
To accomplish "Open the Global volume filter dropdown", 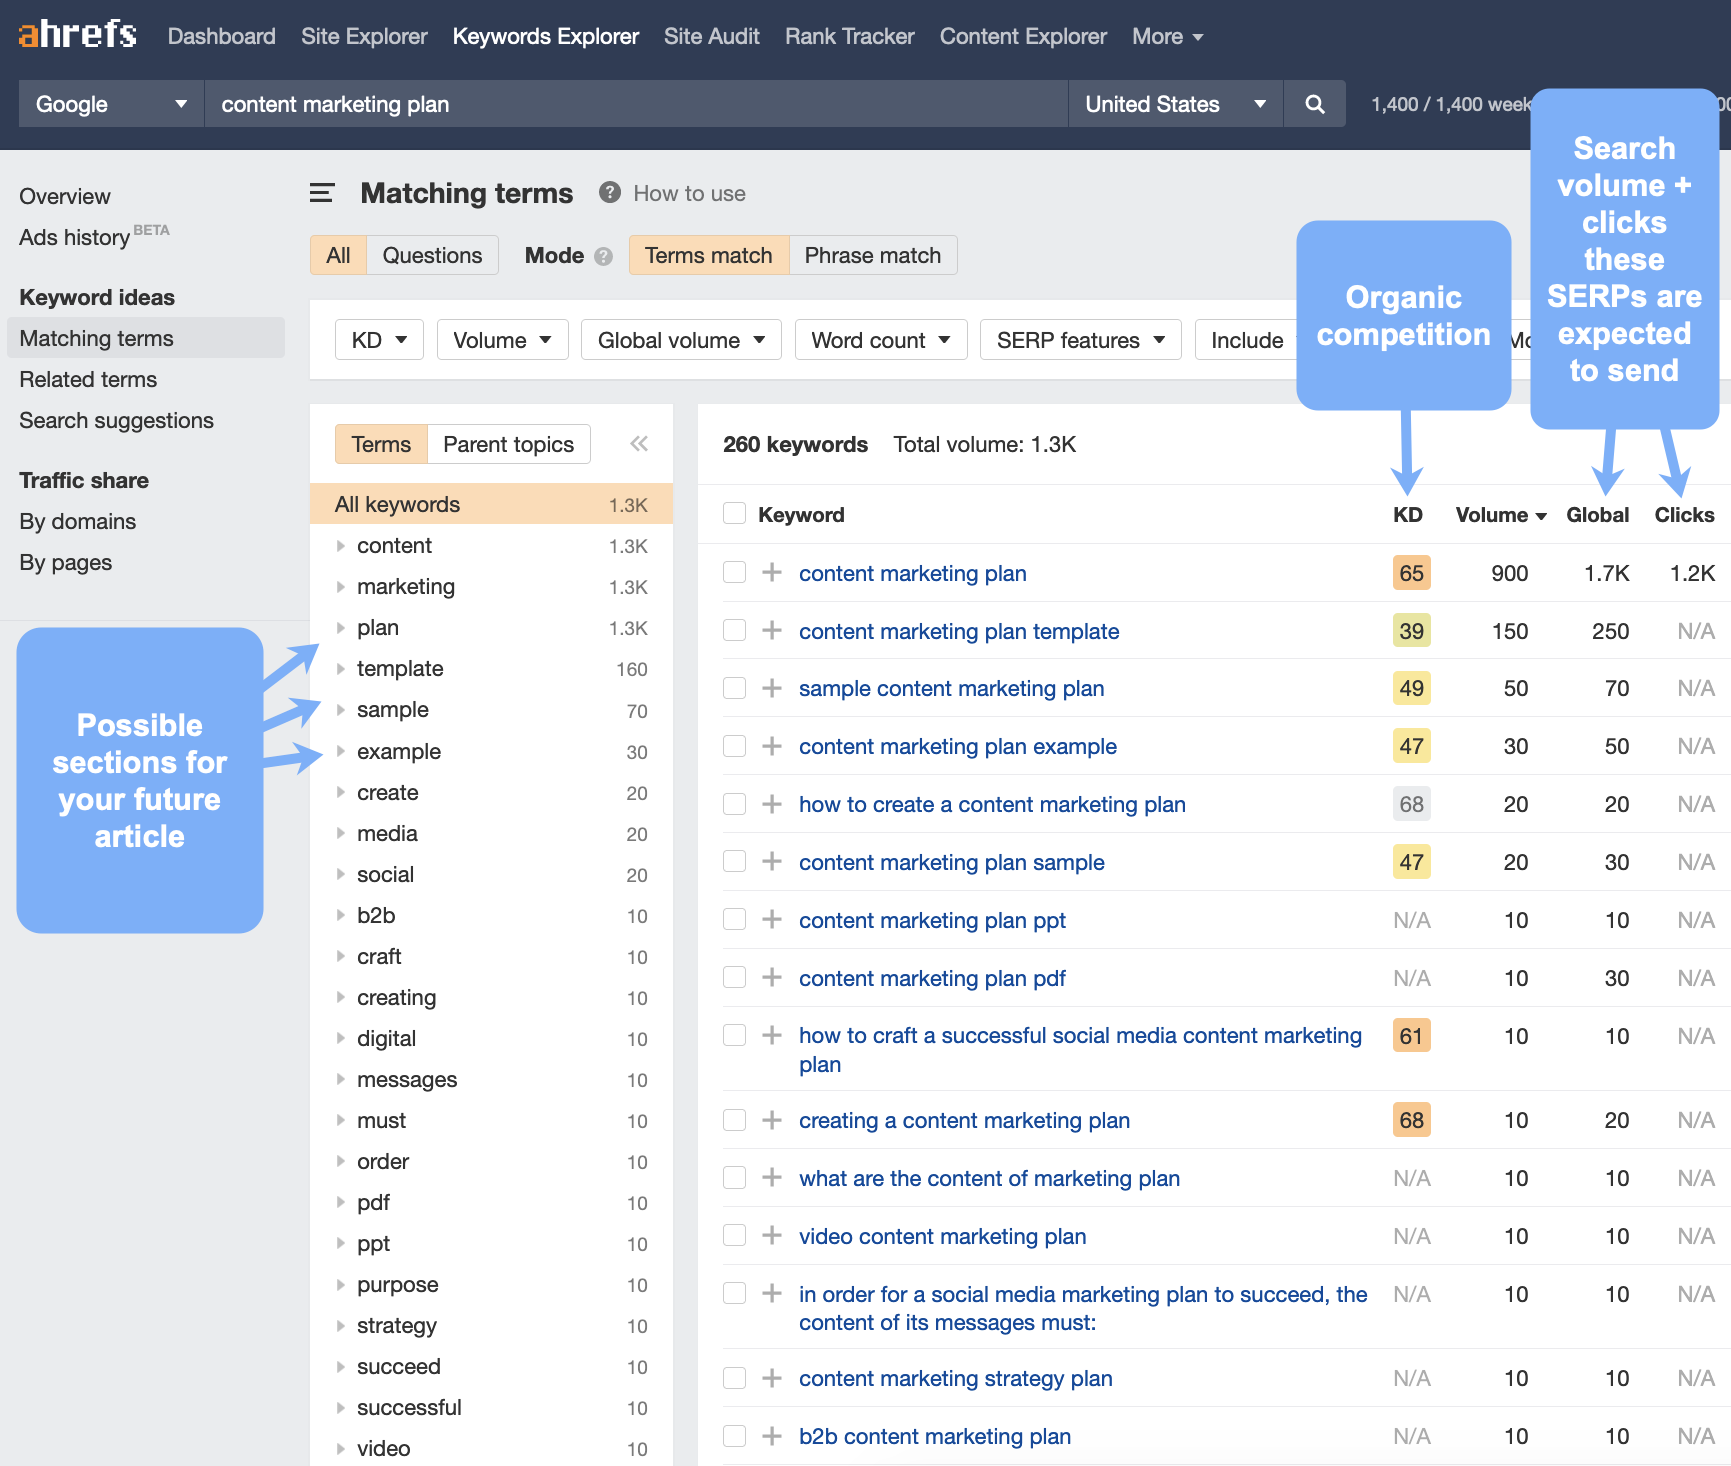I will pos(681,340).
